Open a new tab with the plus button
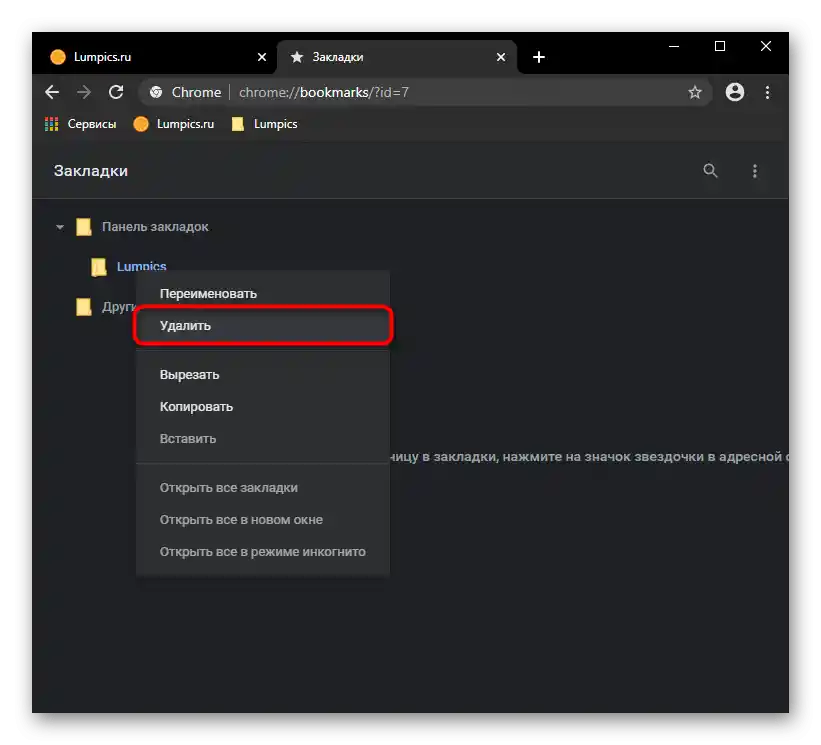 click(x=539, y=57)
